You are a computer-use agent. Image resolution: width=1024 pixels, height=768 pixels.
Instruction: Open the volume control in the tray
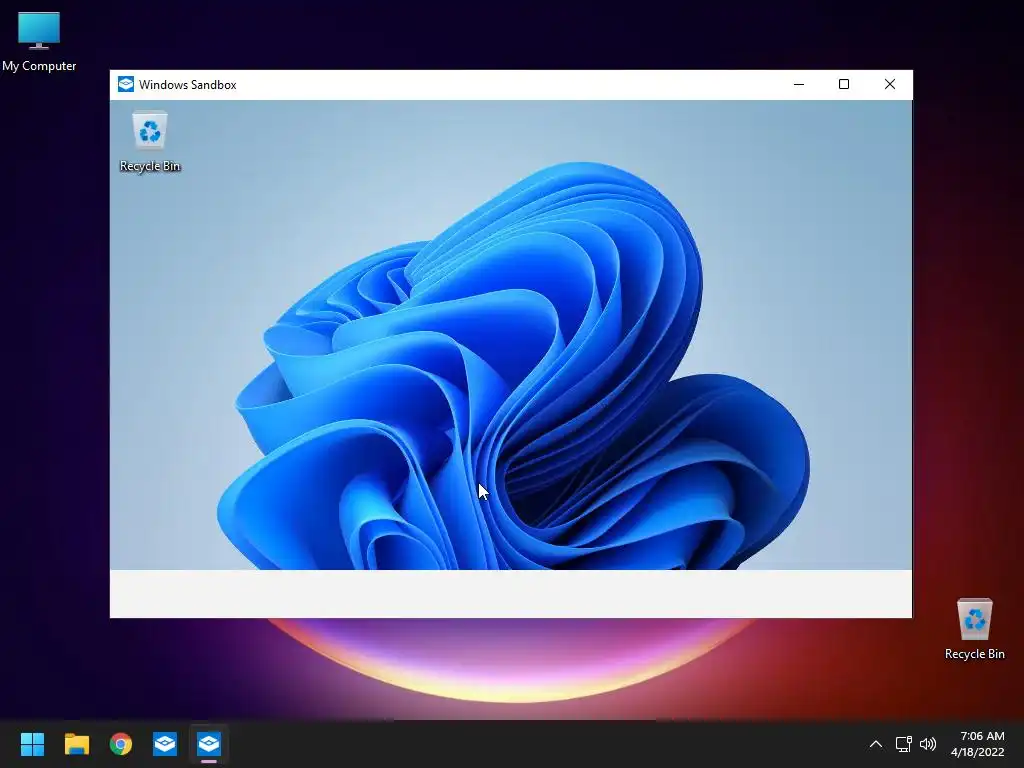[x=927, y=744]
